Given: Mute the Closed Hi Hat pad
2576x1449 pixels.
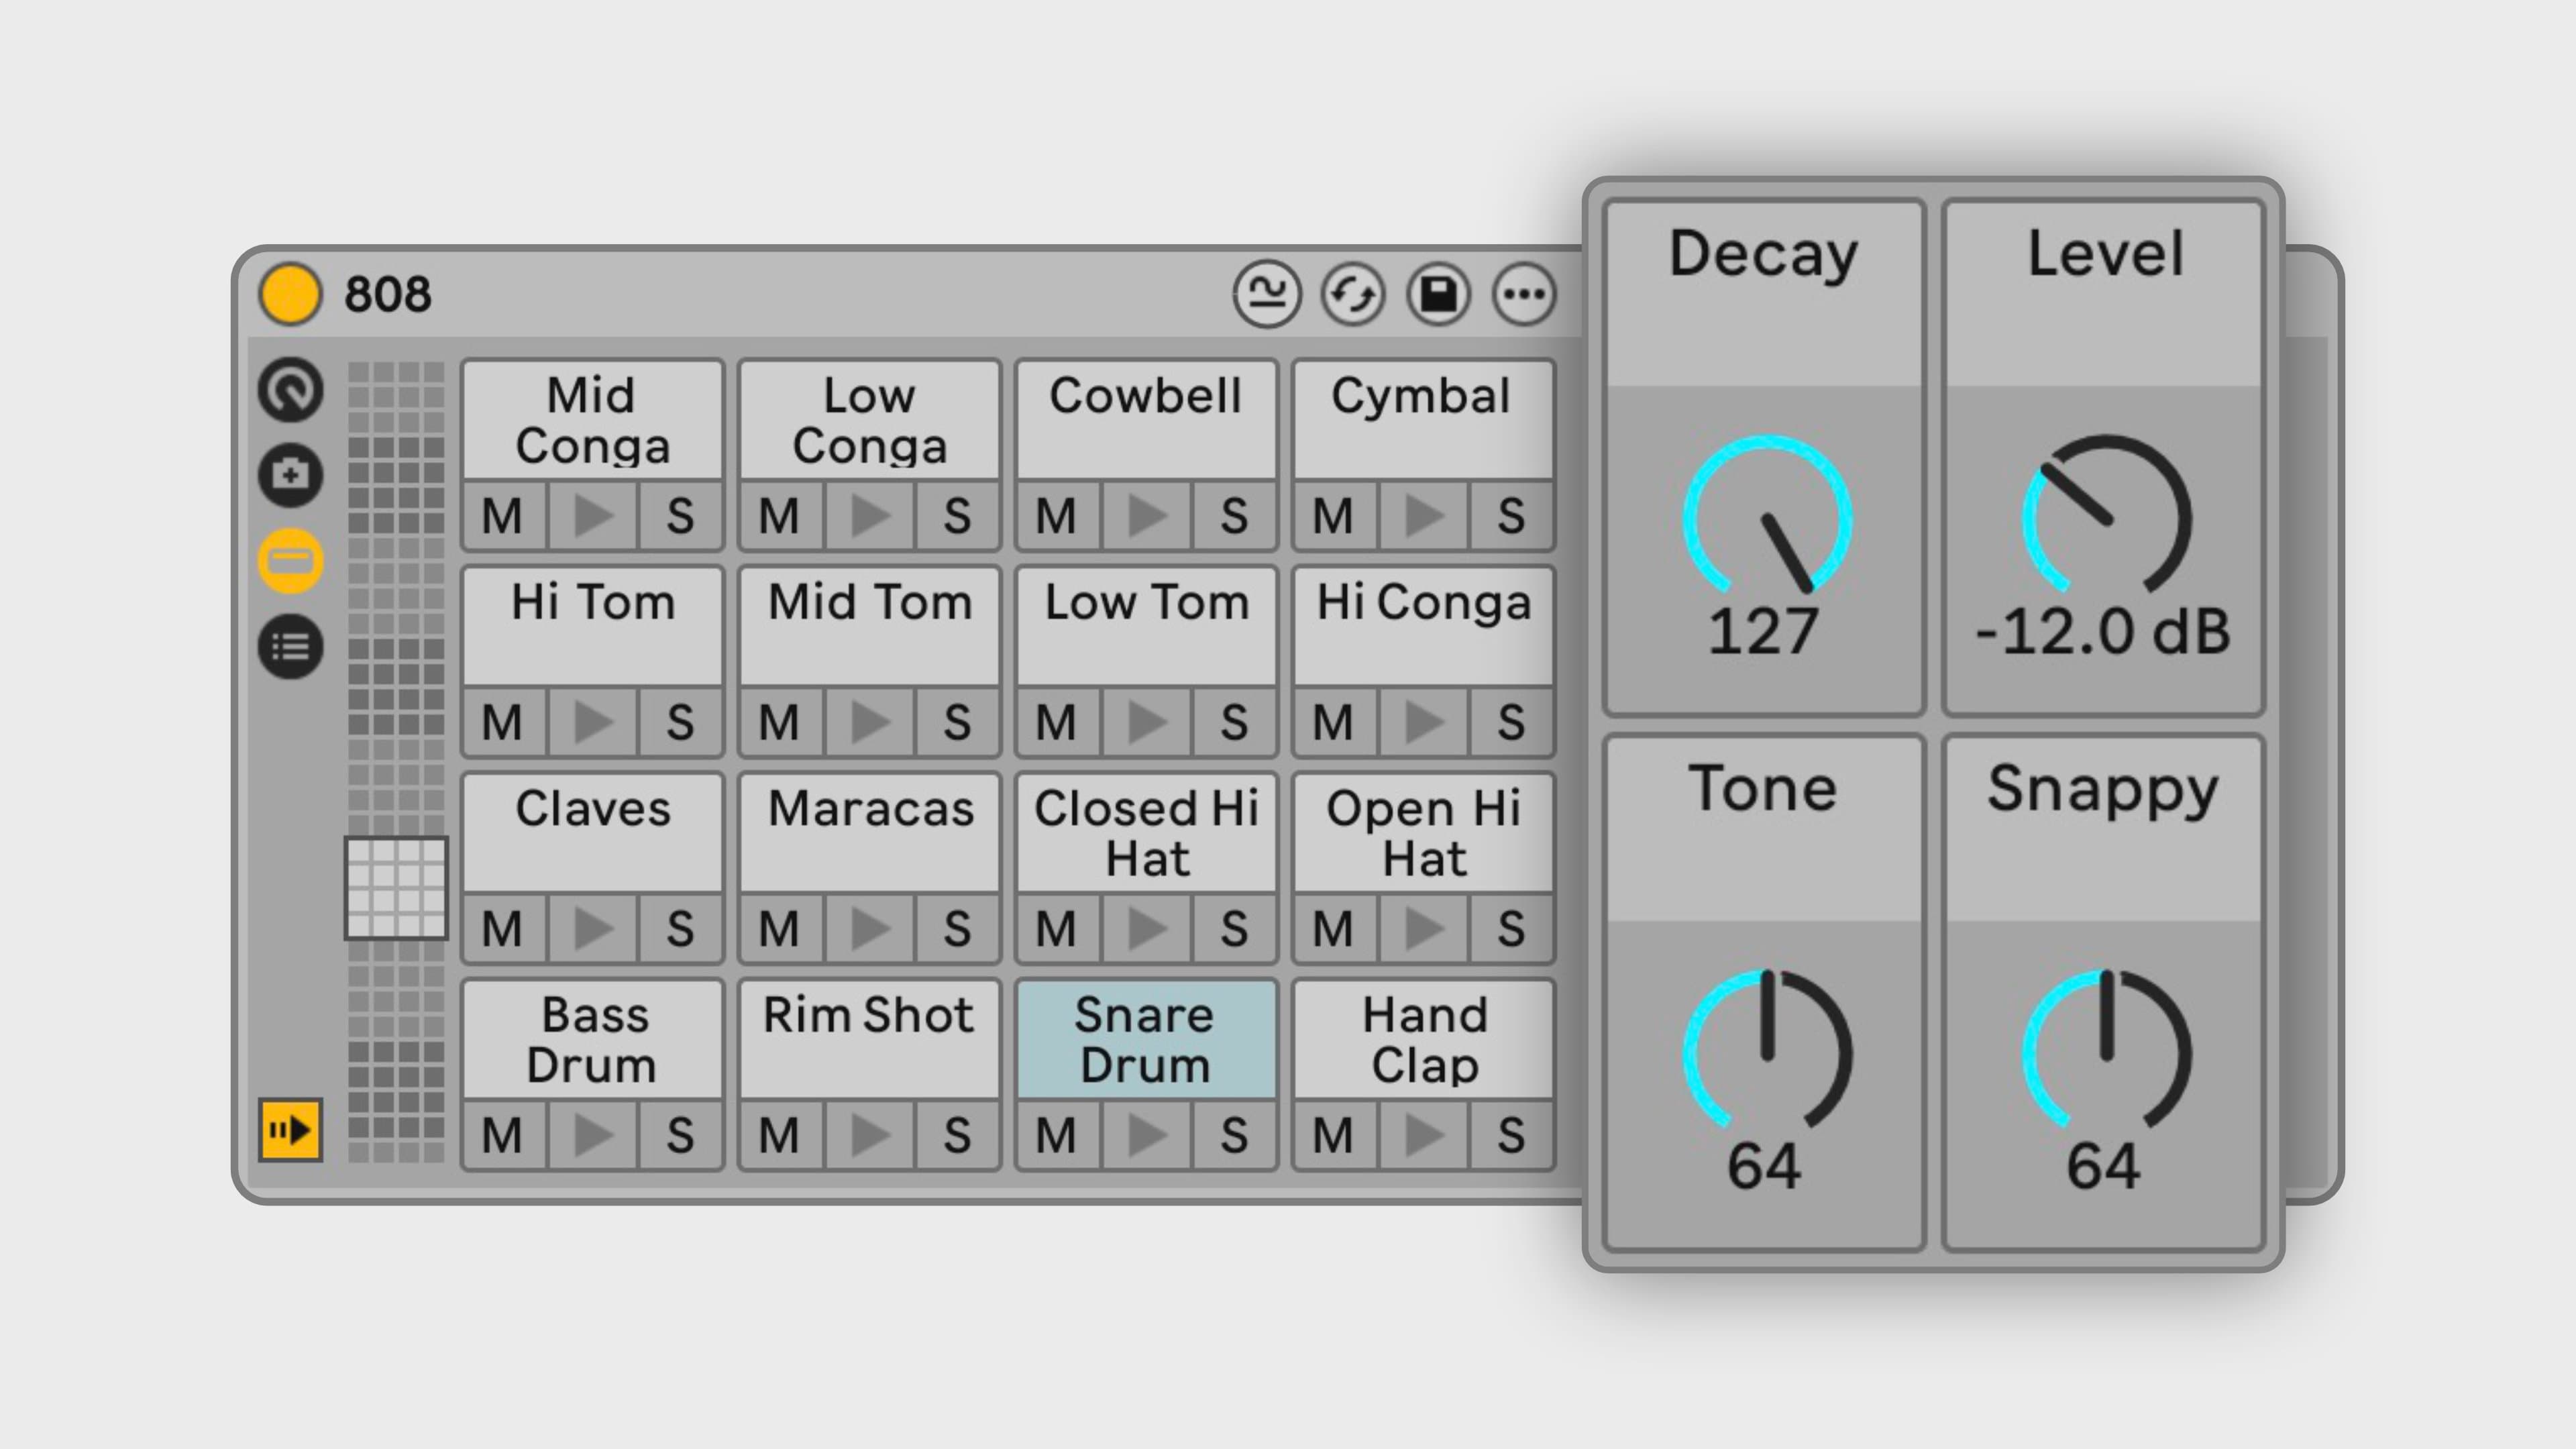Looking at the screenshot, I should 1058,929.
